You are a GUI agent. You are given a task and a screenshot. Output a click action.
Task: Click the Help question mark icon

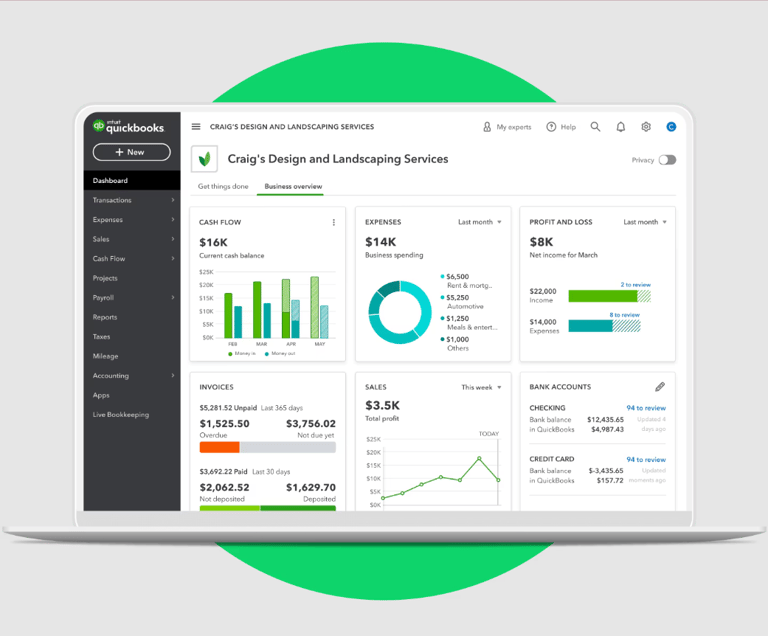coord(551,127)
